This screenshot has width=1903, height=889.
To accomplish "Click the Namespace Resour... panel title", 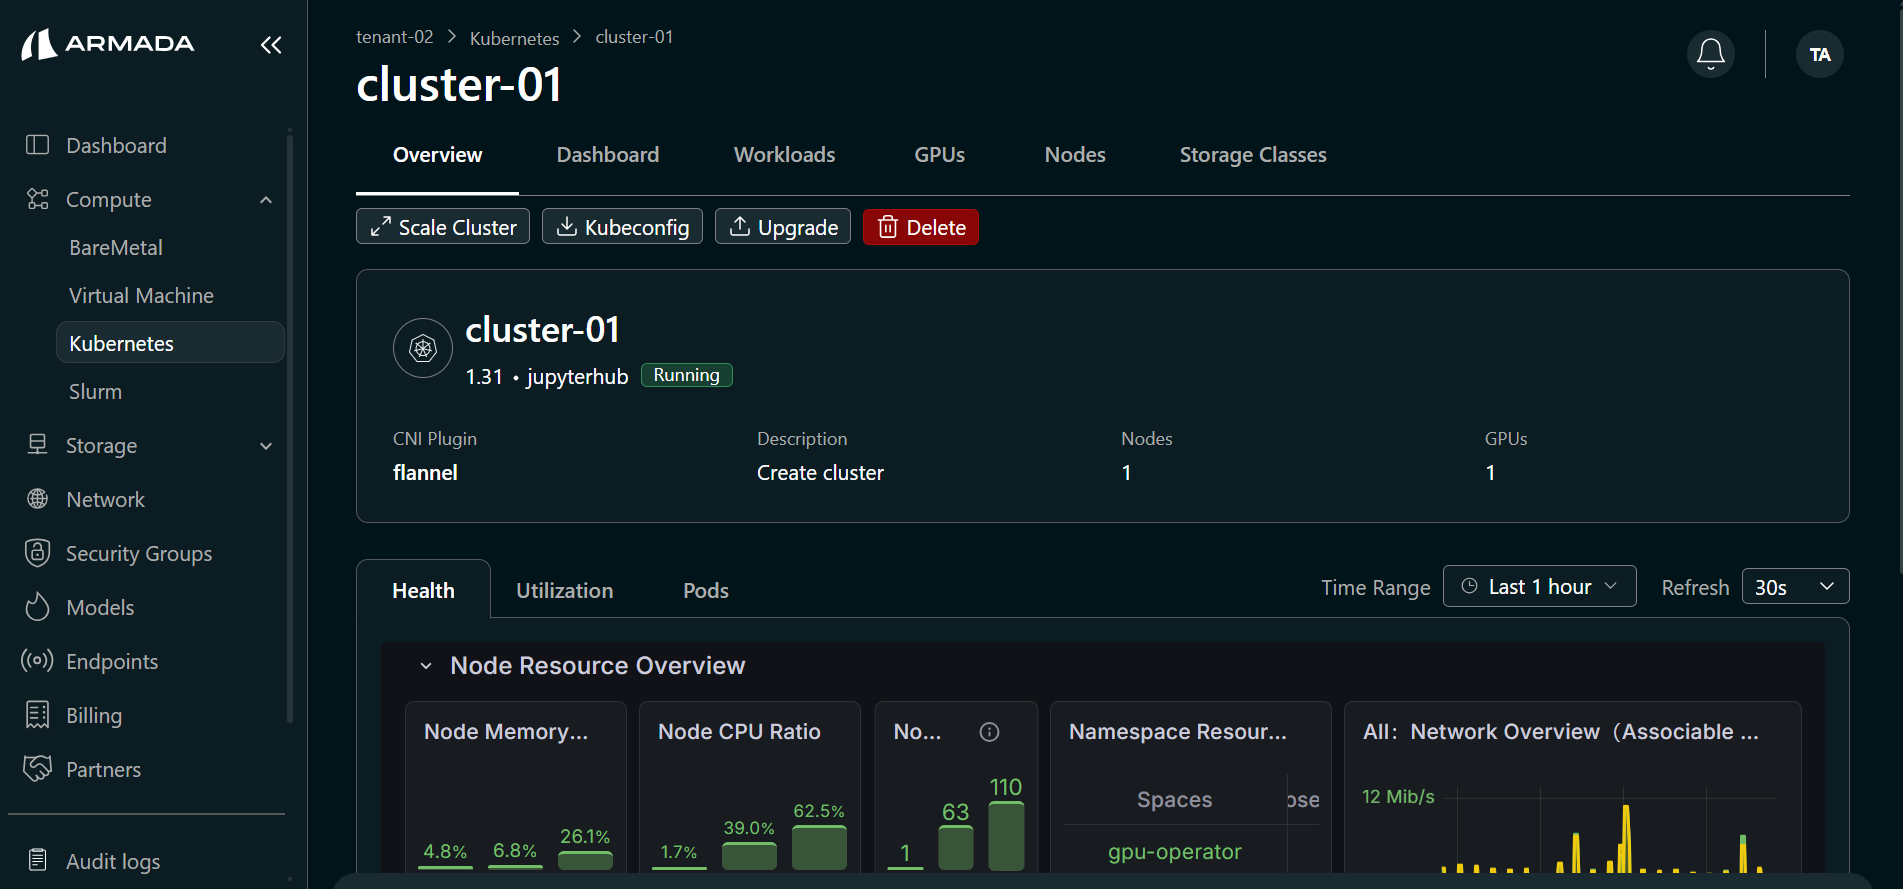I will (1177, 732).
